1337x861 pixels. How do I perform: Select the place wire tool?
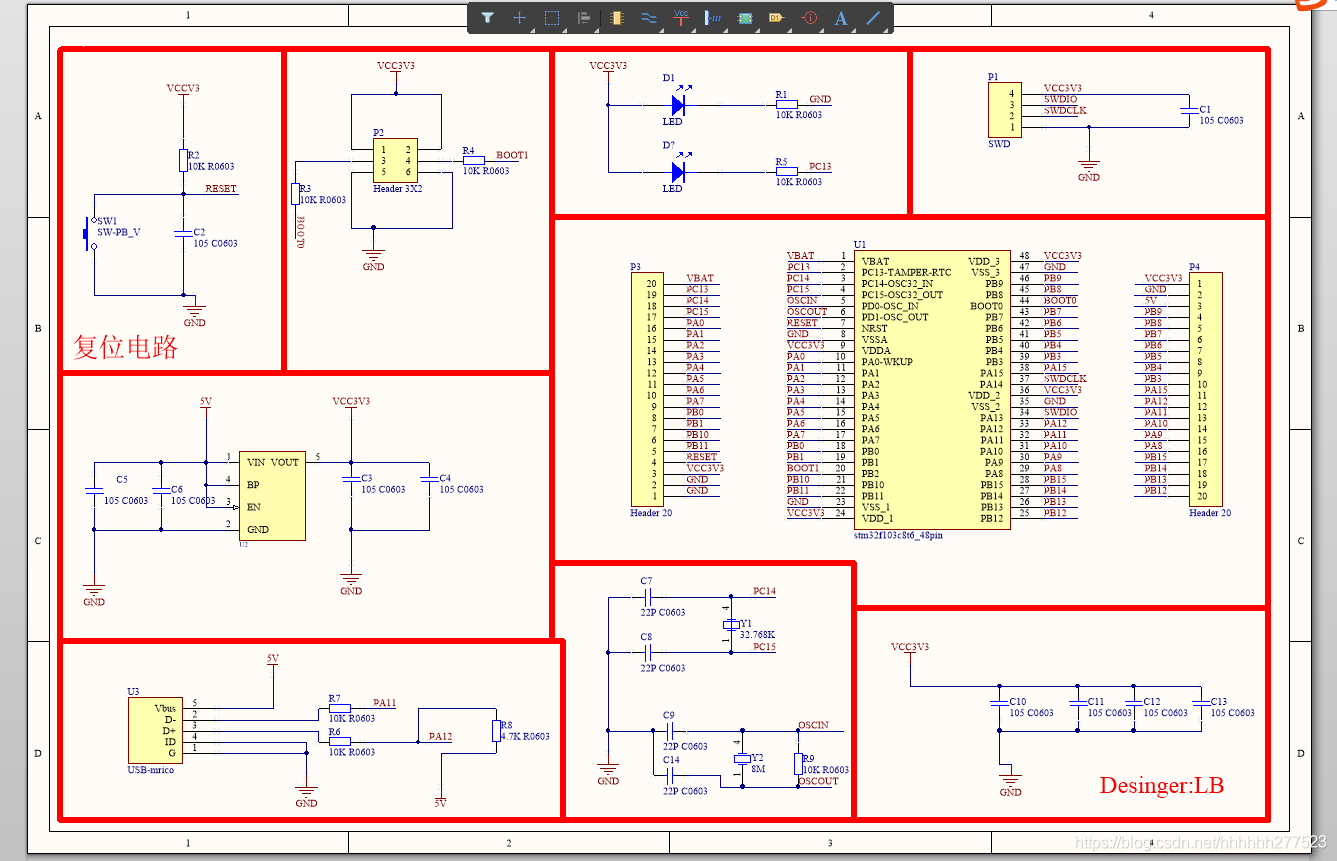pos(649,17)
